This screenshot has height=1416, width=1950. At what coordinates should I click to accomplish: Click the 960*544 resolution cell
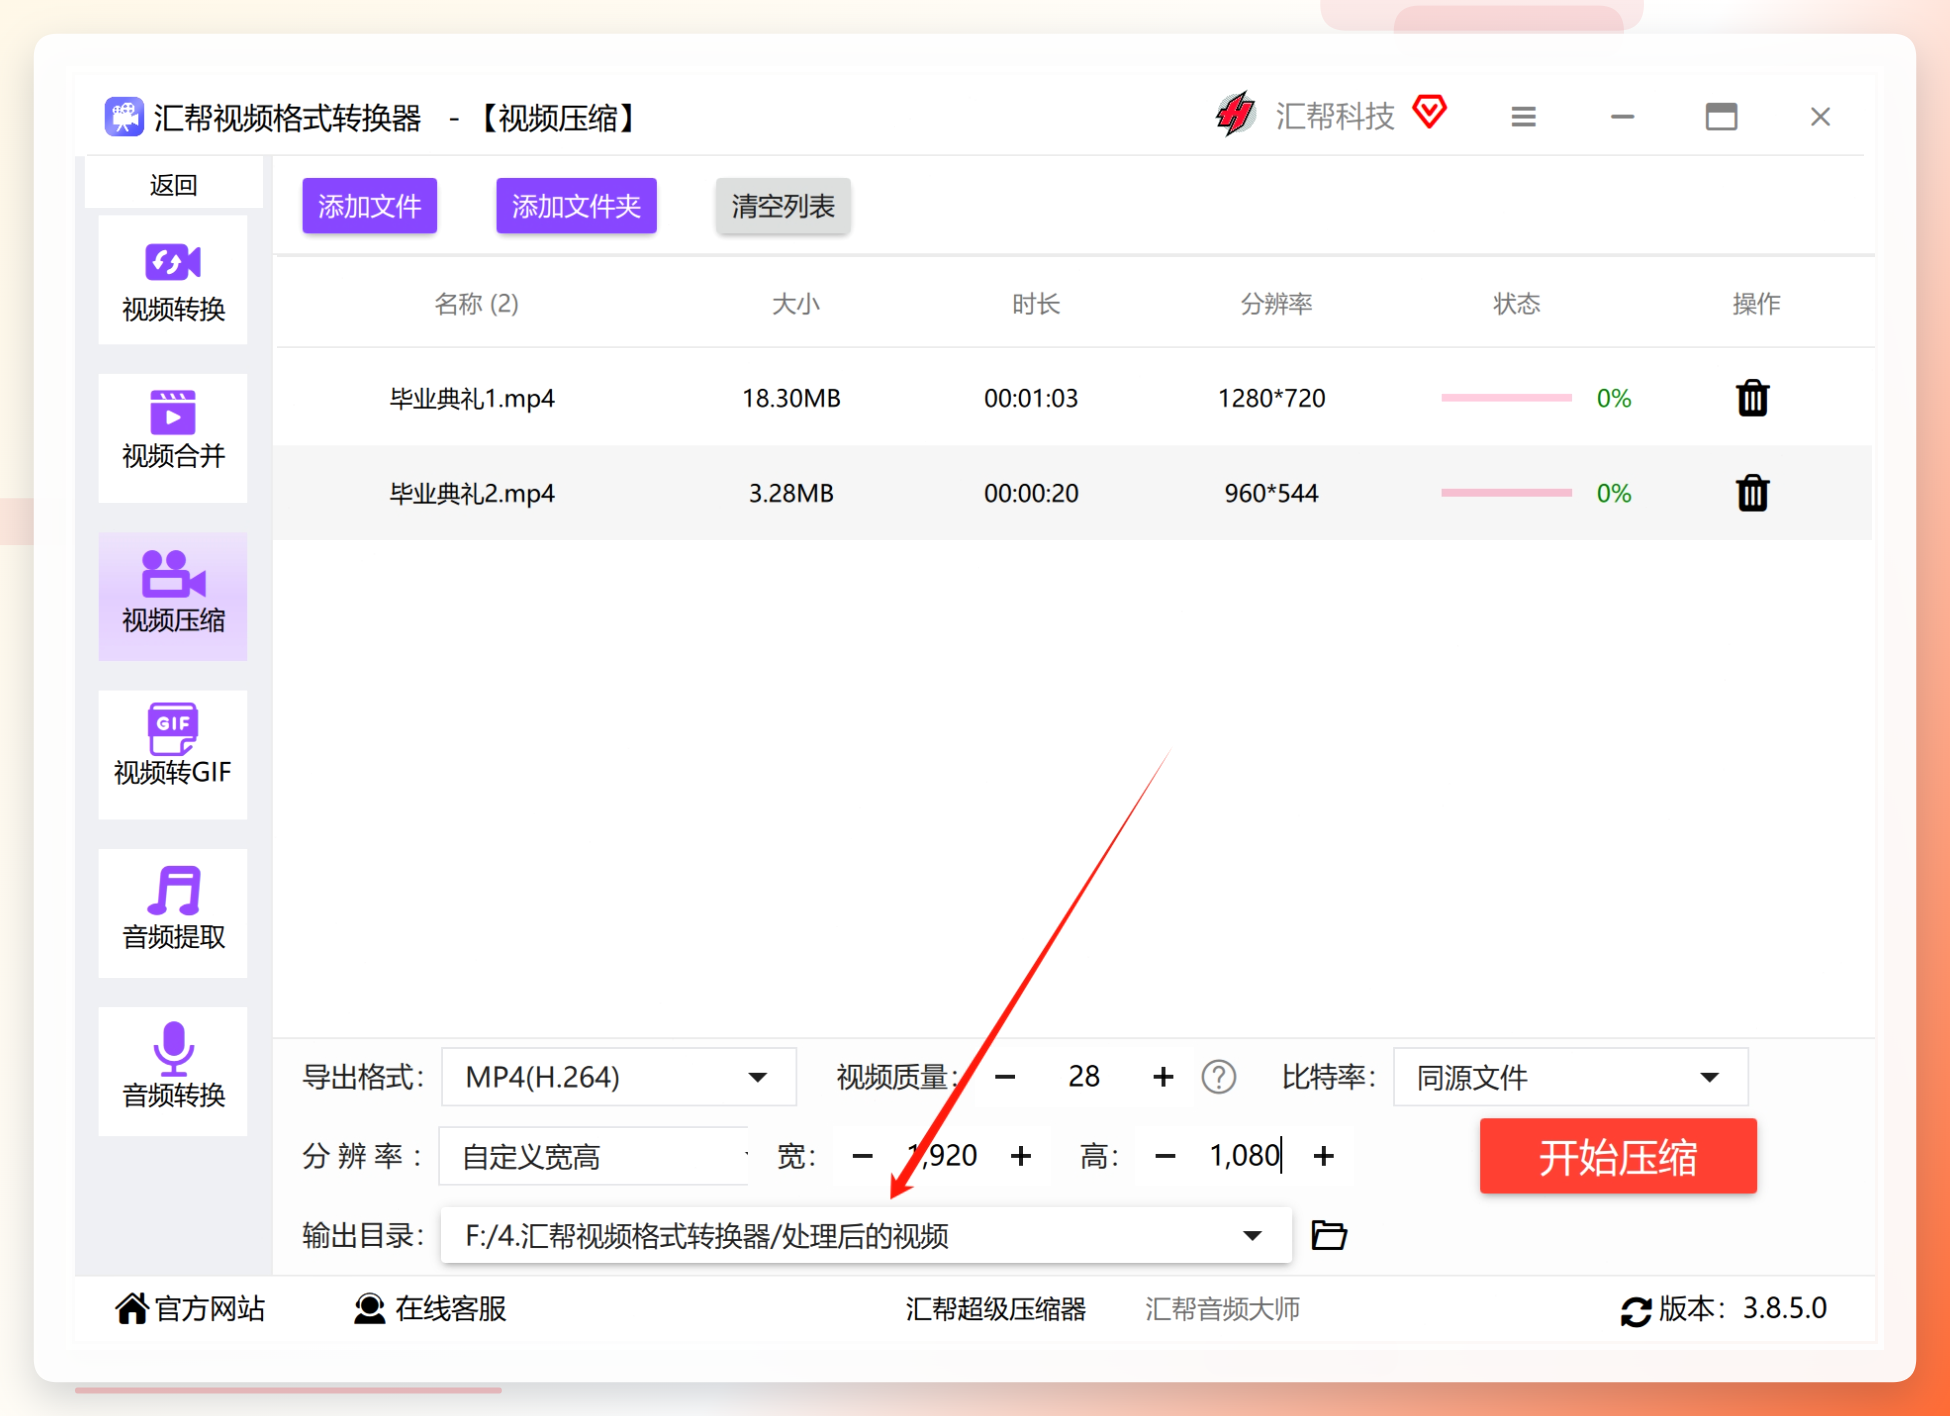(x=1271, y=493)
